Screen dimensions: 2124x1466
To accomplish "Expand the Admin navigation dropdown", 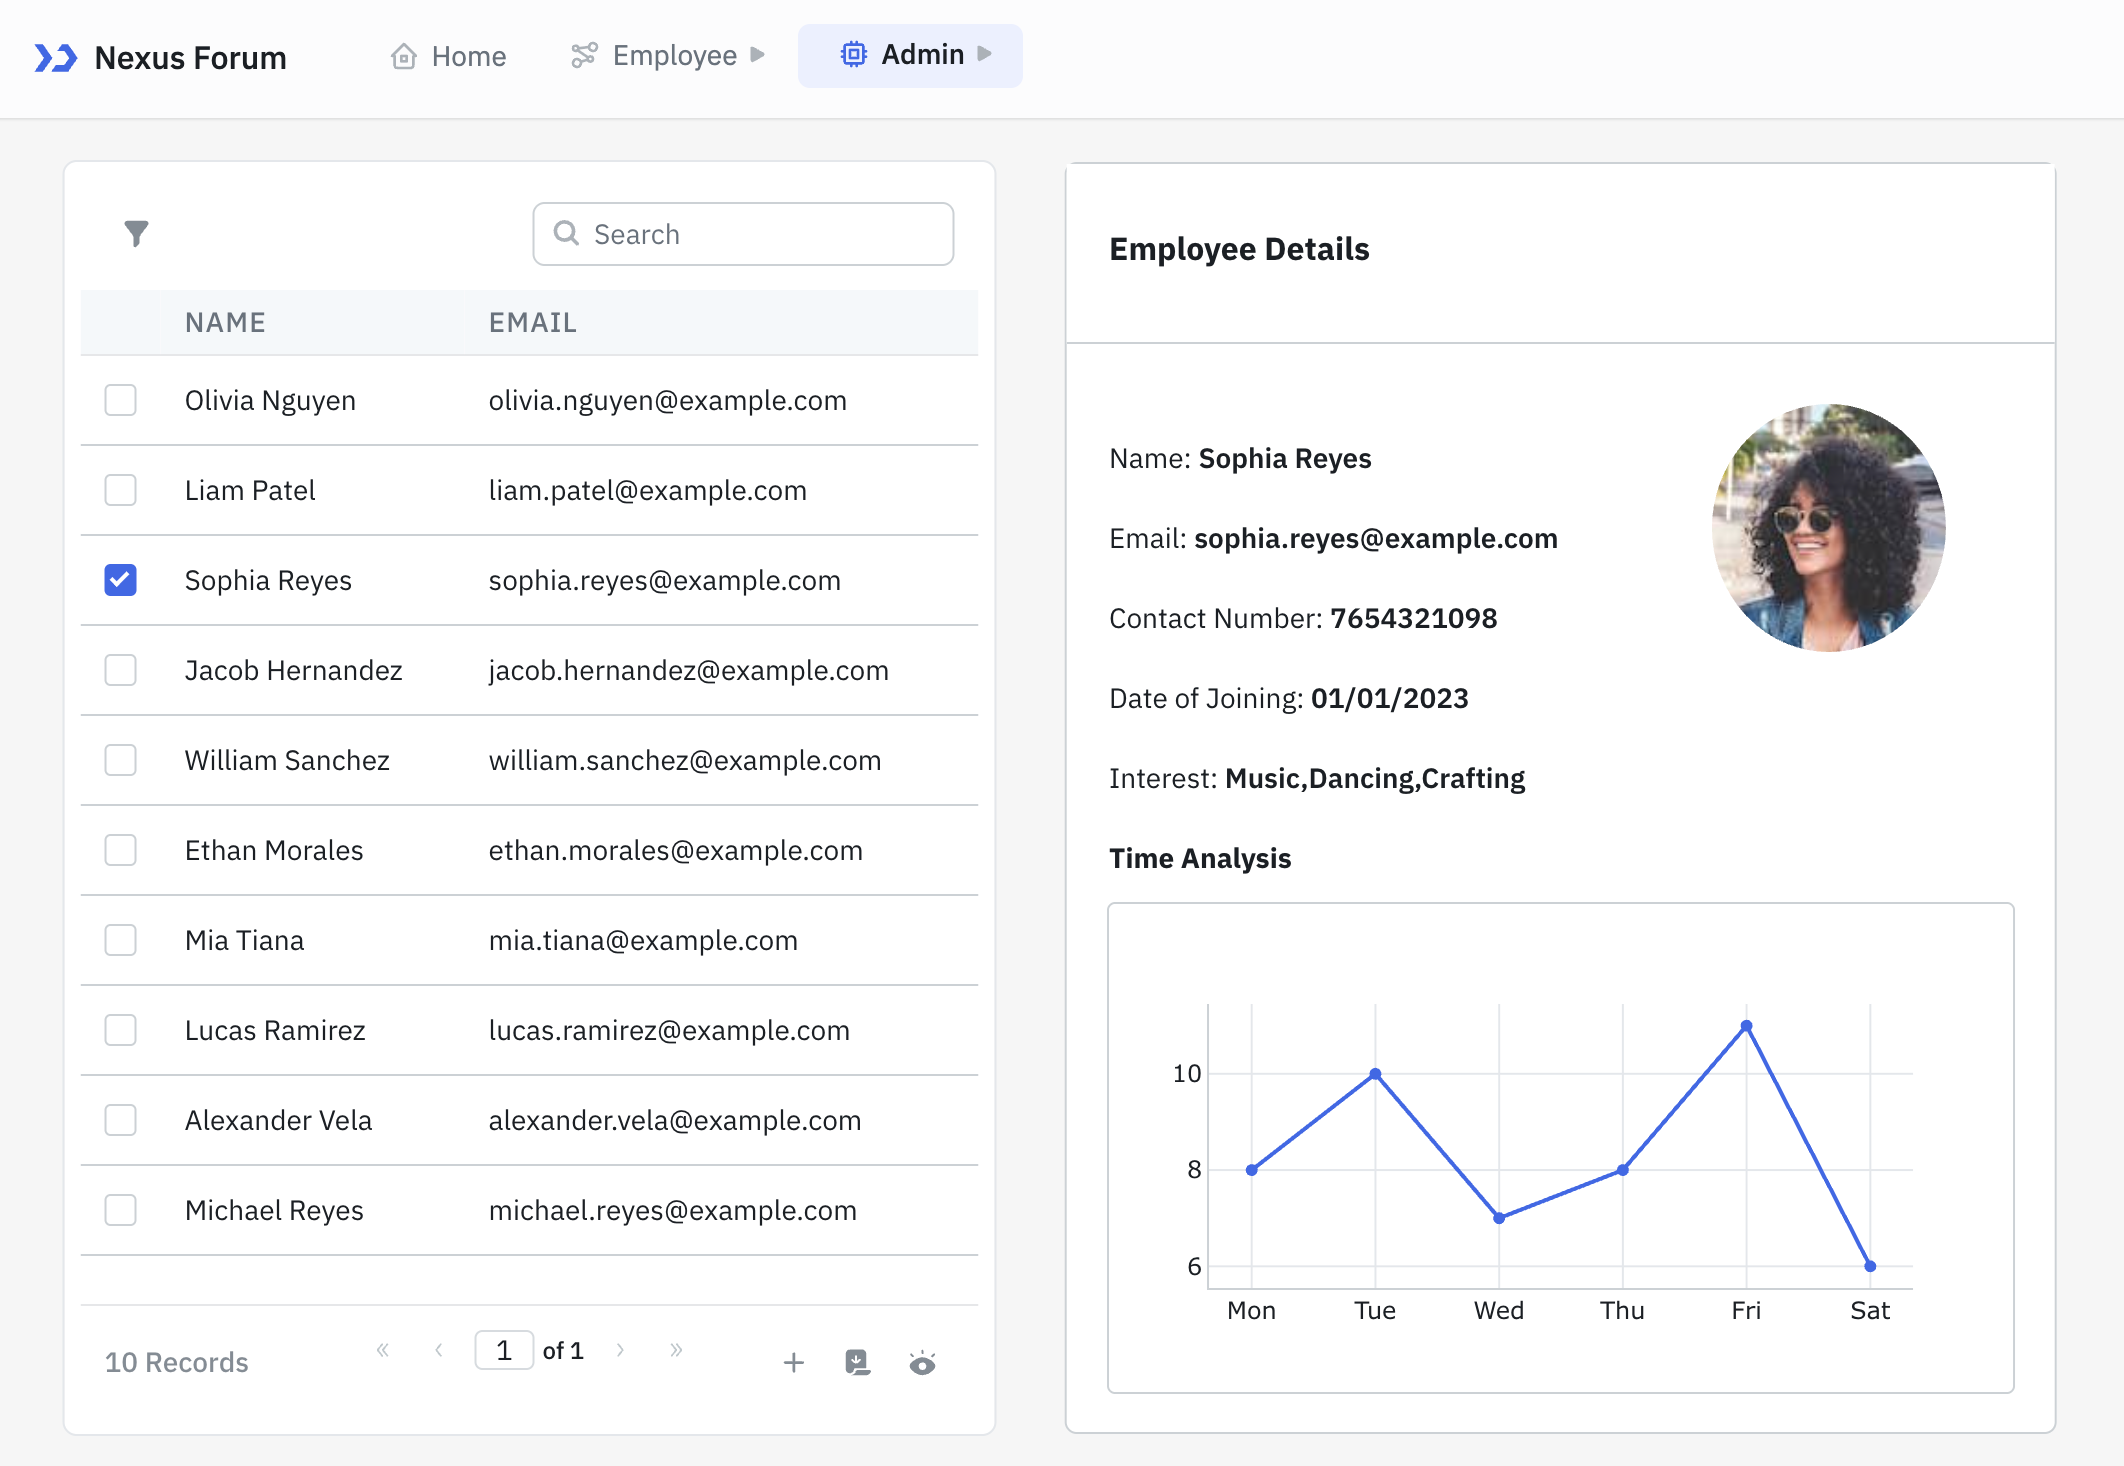I will 985,55.
